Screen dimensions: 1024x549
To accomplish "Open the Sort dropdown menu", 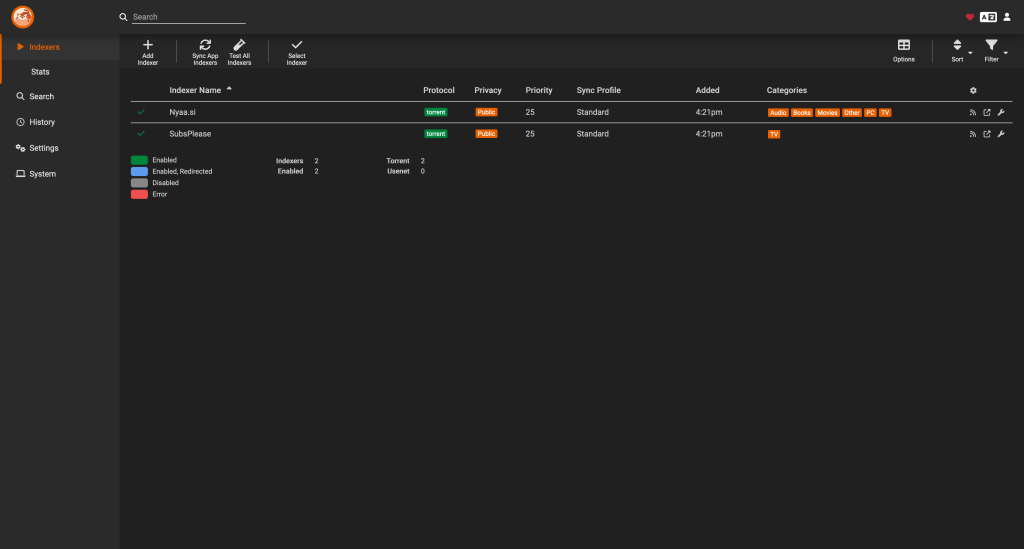I will click(x=960, y=51).
